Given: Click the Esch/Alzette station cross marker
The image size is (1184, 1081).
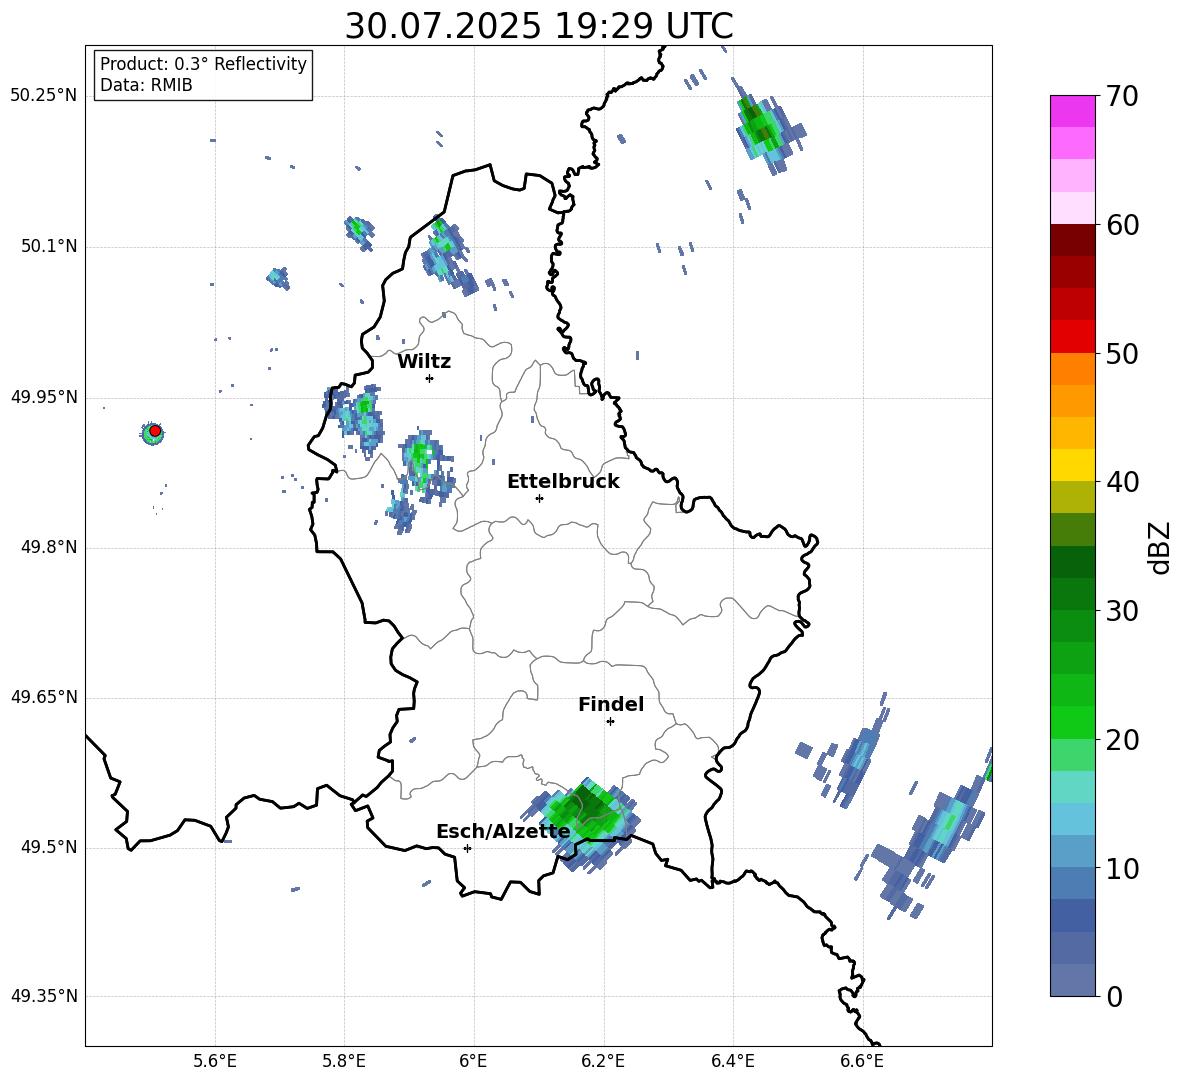Looking at the screenshot, I should (x=467, y=848).
